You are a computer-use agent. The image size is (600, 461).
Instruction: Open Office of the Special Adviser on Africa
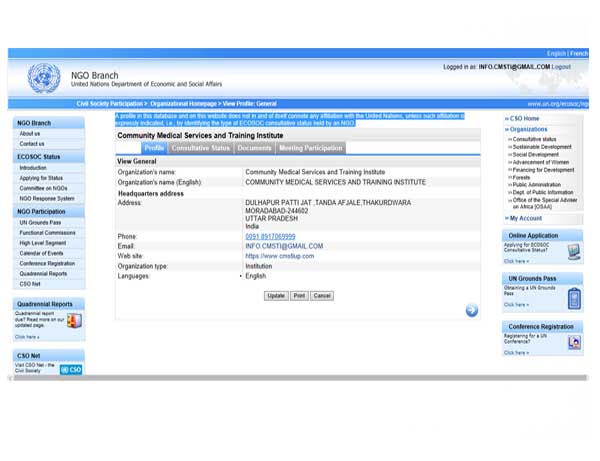545,204
